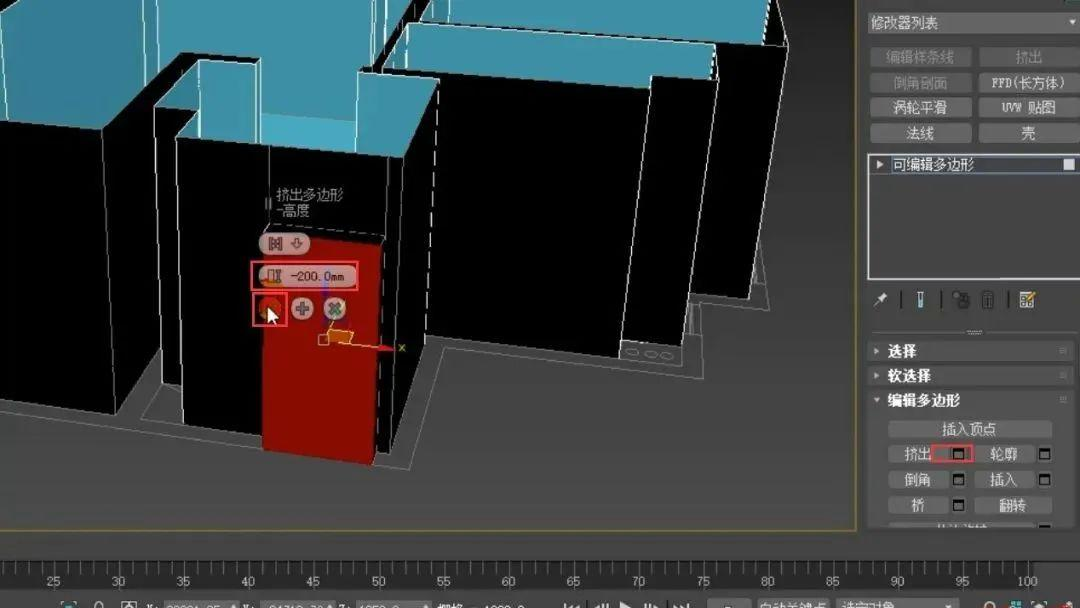Image resolution: width=1080 pixels, height=608 pixels.
Task: Open the 修改器列表 dropdown
Action: tap(973, 23)
